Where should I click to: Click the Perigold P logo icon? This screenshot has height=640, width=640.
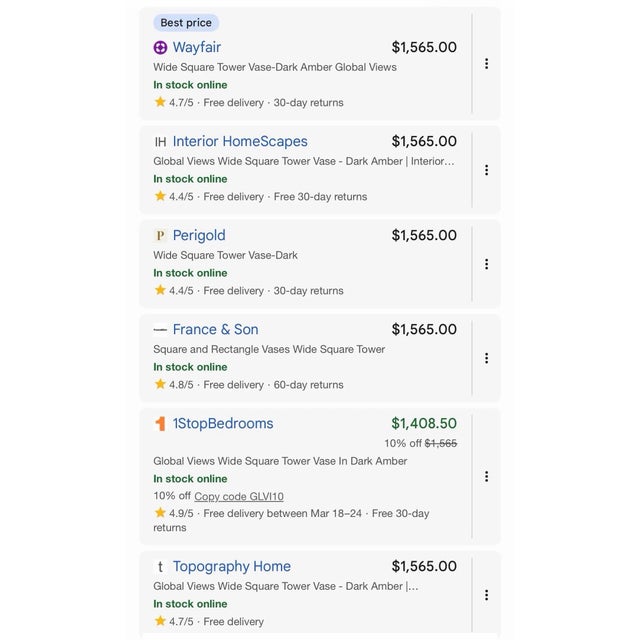(160, 235)
